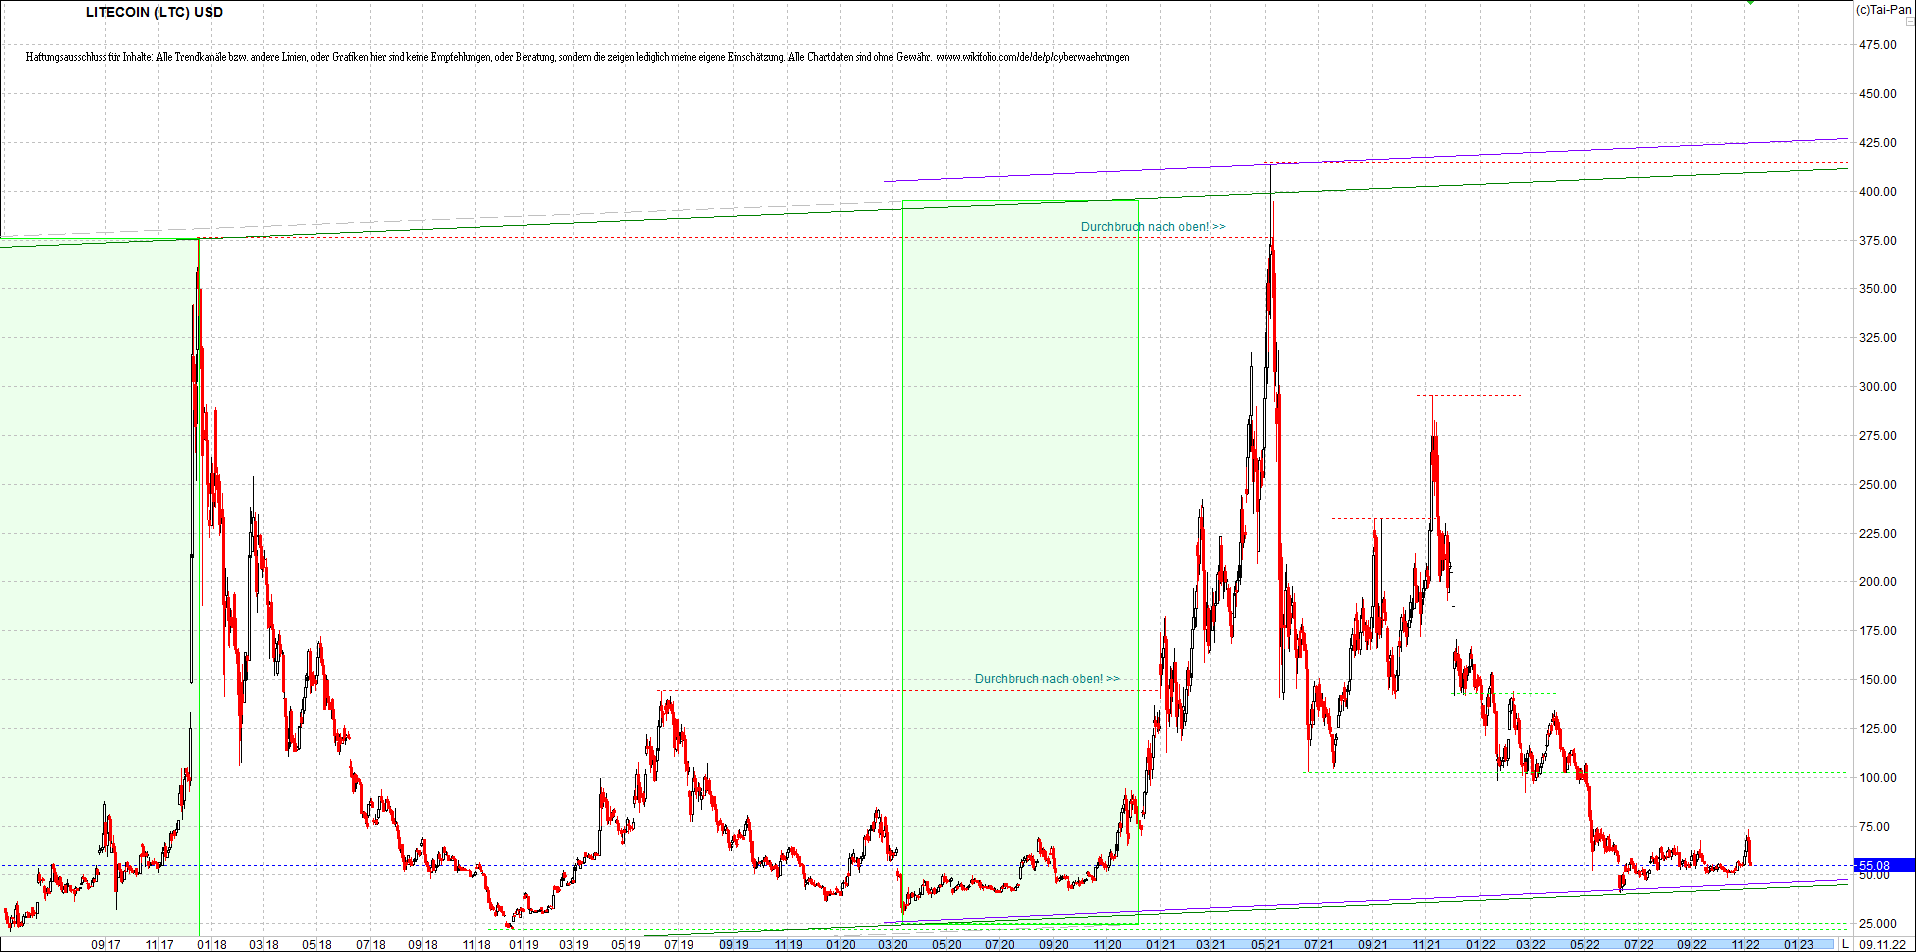Click the blue 55.08 current price marker
Image resolution: width=1916 pixels, height=952 pixels.
[x=1885, y=865]
